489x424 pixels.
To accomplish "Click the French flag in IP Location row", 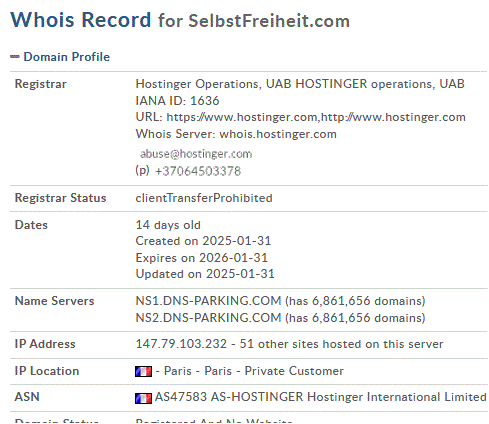I will click(x=143, y=371).
